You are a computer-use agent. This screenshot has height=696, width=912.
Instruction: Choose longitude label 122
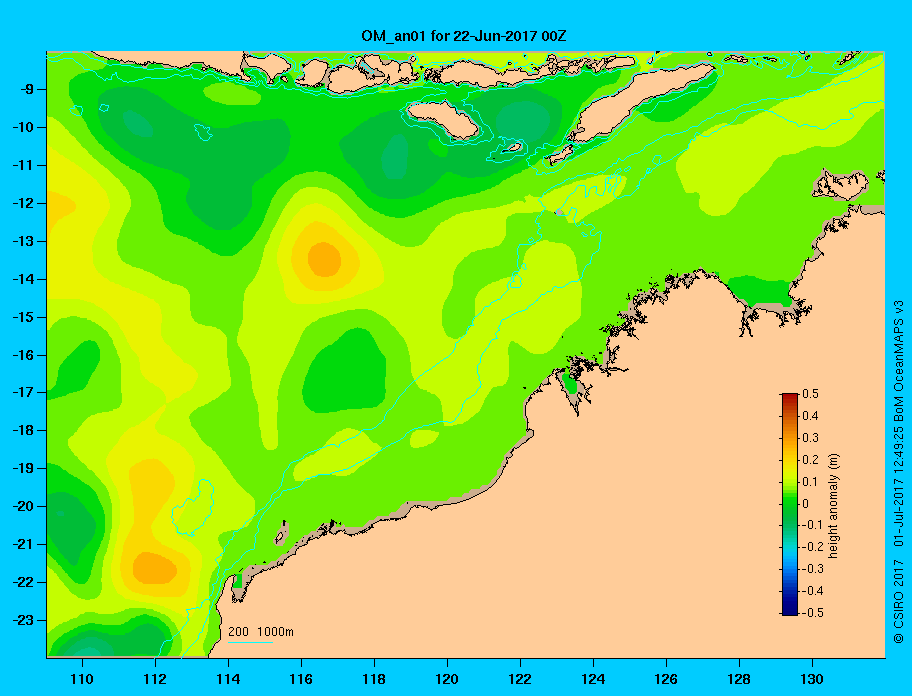pyautogui.click(x=520, y=679)
